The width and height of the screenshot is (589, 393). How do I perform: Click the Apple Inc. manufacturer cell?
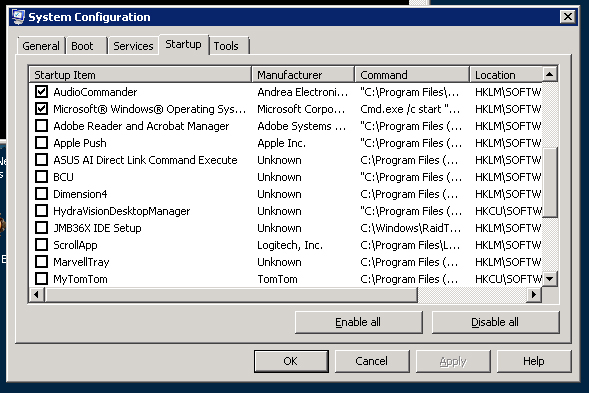click(x=282, y=143)
